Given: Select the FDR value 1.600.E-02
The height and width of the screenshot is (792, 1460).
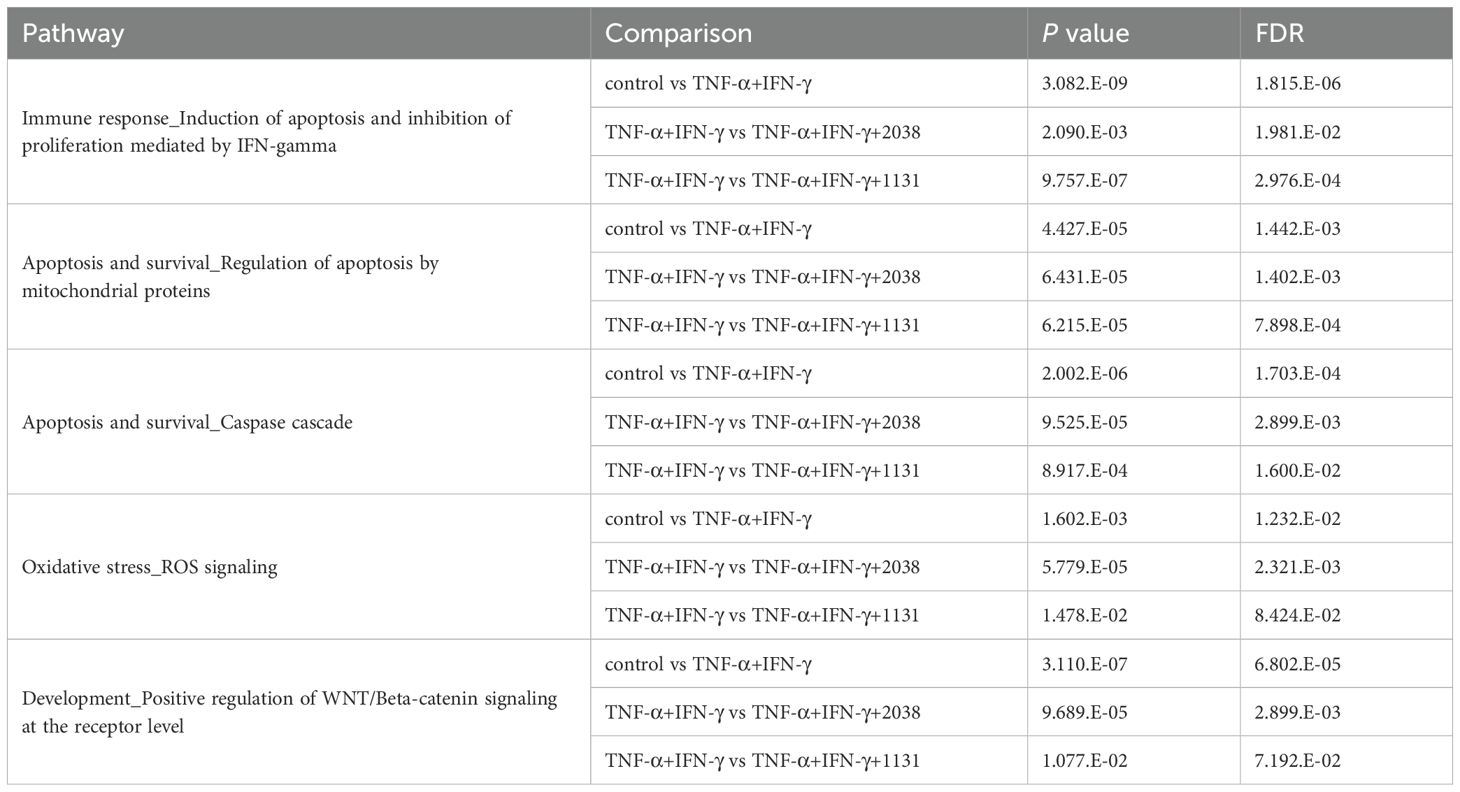Looking at the screenshot, I should pyautogui.click(x=1298, y=470).
